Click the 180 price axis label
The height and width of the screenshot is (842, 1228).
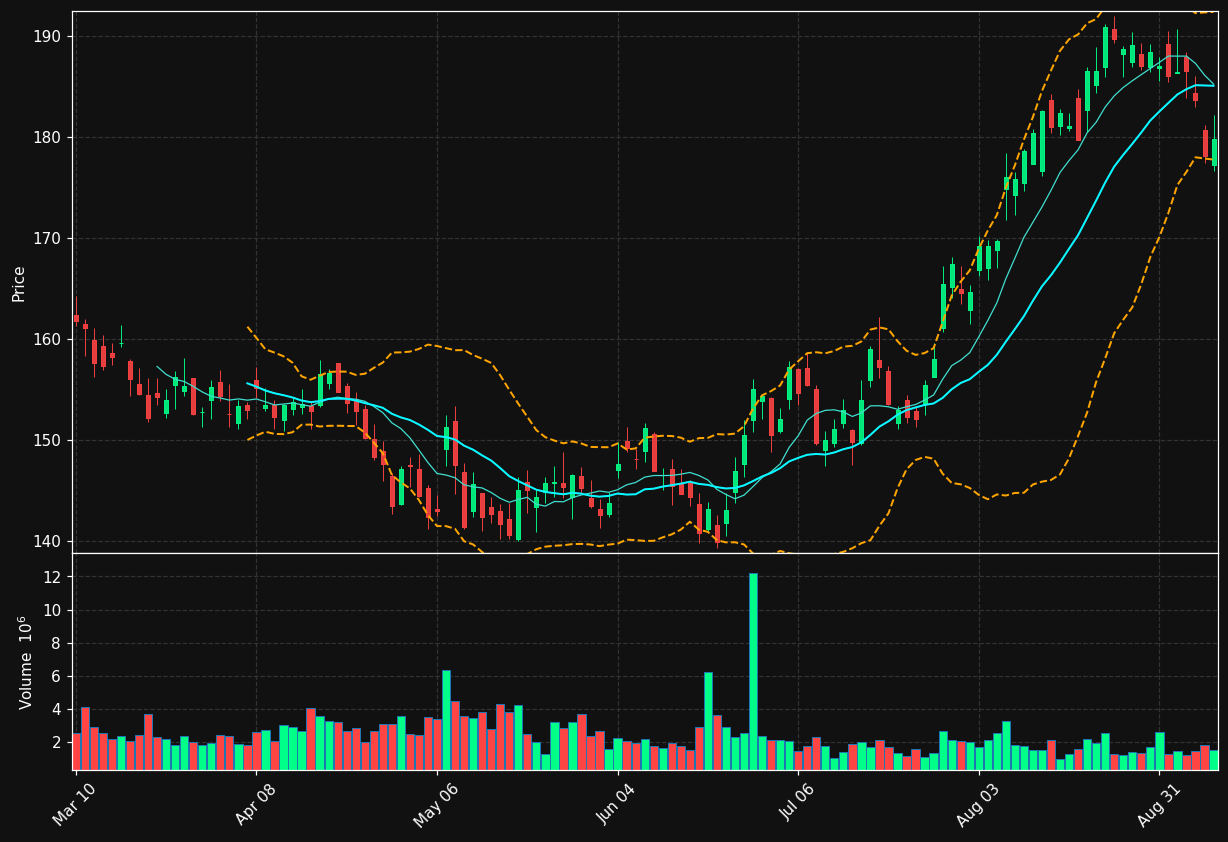[47, 138]
